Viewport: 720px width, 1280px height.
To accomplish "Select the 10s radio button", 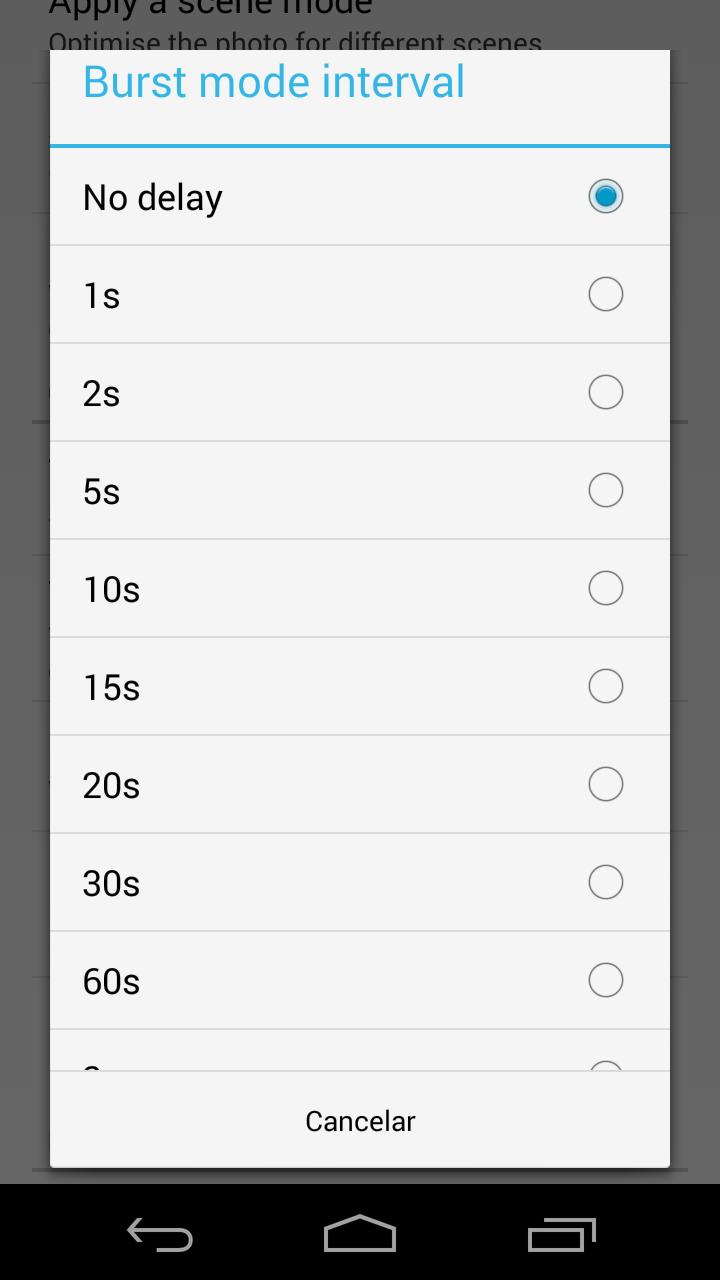I will pos(605,588).
